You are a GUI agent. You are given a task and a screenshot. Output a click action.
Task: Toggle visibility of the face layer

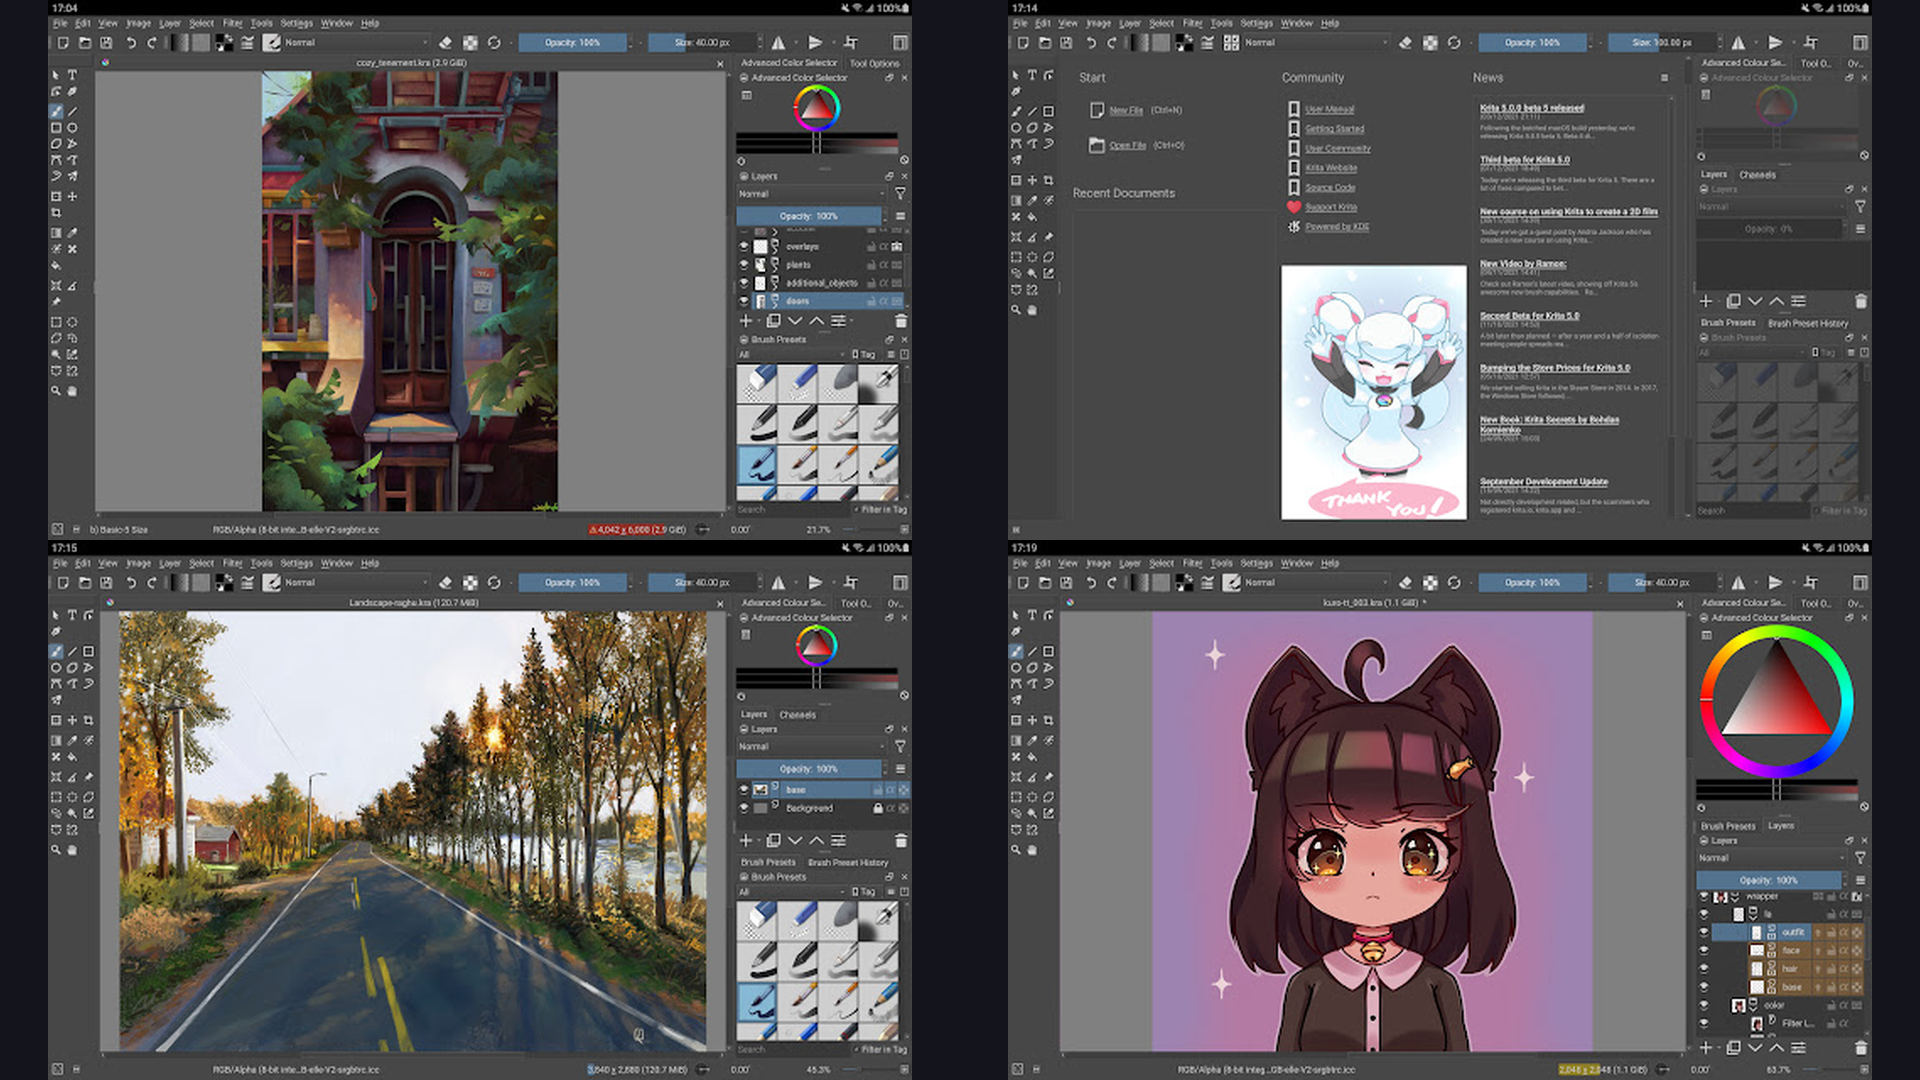[x=1704, y=950]
